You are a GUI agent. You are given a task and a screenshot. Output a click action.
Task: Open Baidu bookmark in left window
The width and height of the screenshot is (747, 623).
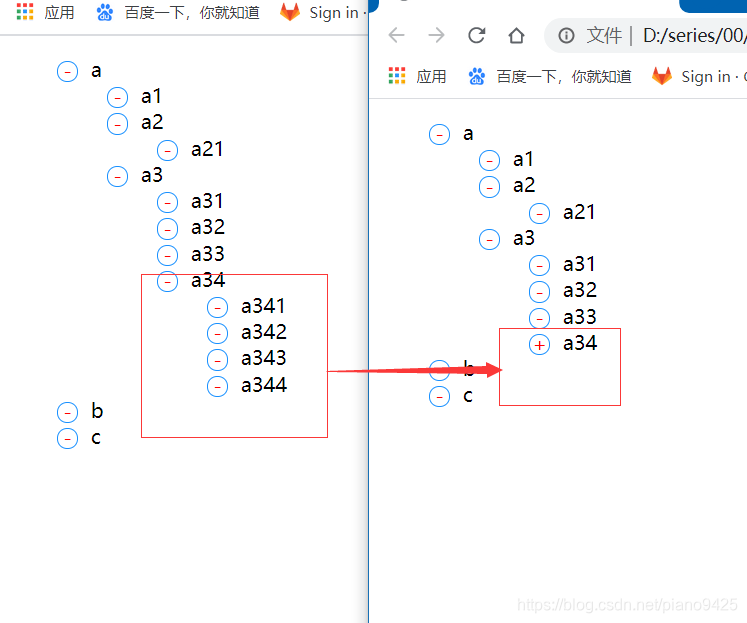pos(178,12)
